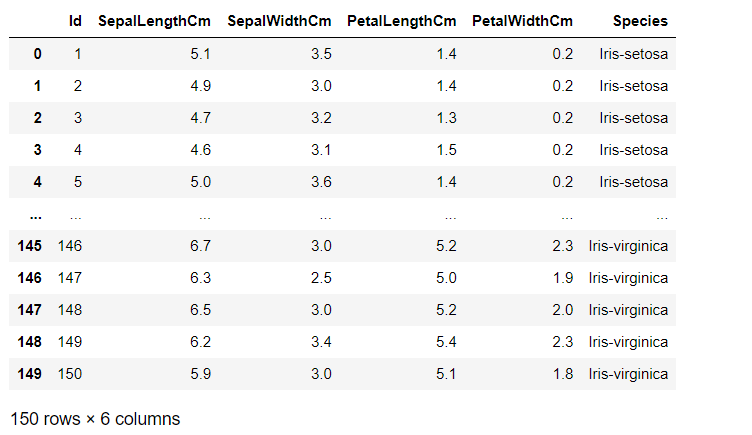Screen dimensions: 752x435
Task: Select Id value 146 cell
Action: click(70, 246)
